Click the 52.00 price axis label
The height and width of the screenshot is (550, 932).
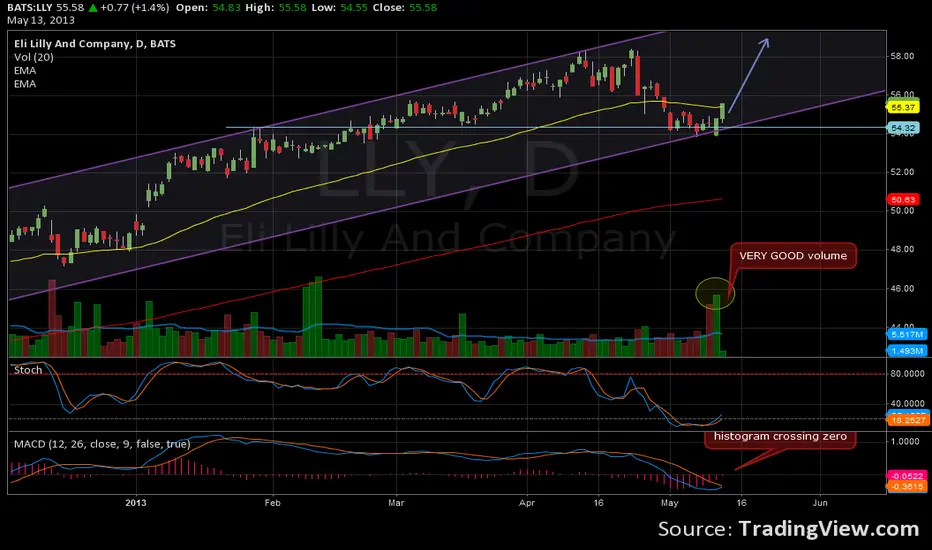point(902,172)
